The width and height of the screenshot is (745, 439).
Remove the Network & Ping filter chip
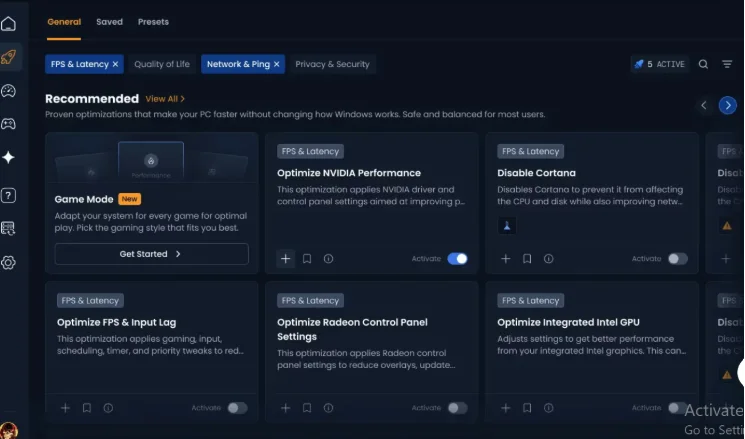[x=277, y=64]
